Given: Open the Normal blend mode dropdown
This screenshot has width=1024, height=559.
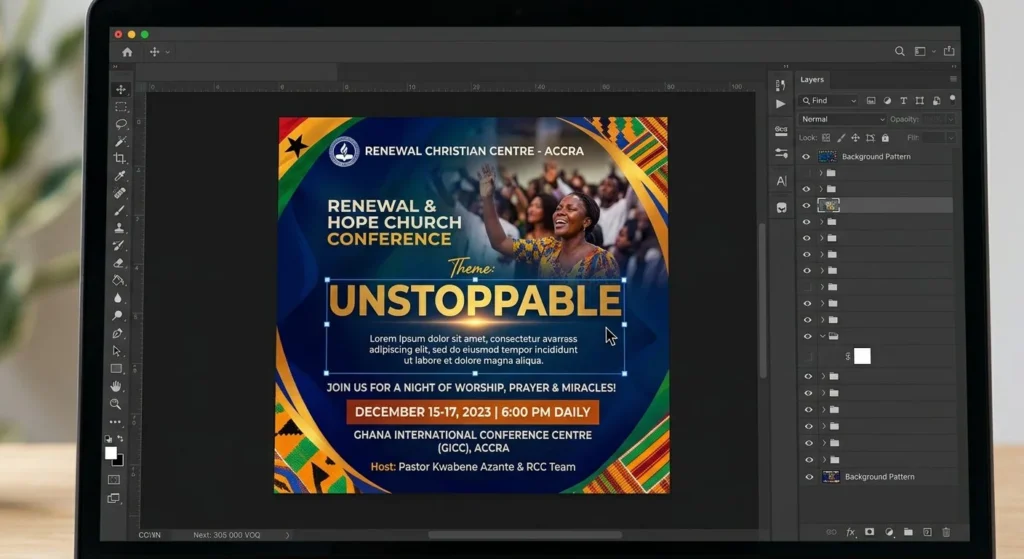Looking at the screenshot, I should click(842, 120).
